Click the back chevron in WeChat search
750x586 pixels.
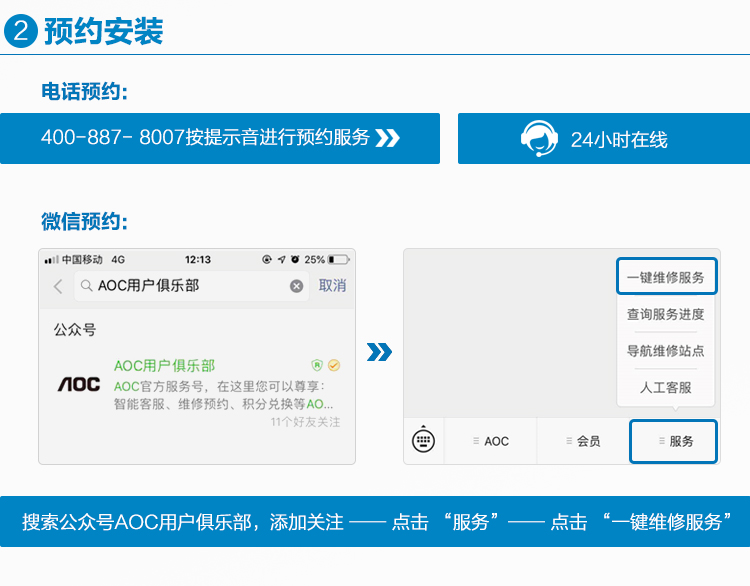point(58,286)
